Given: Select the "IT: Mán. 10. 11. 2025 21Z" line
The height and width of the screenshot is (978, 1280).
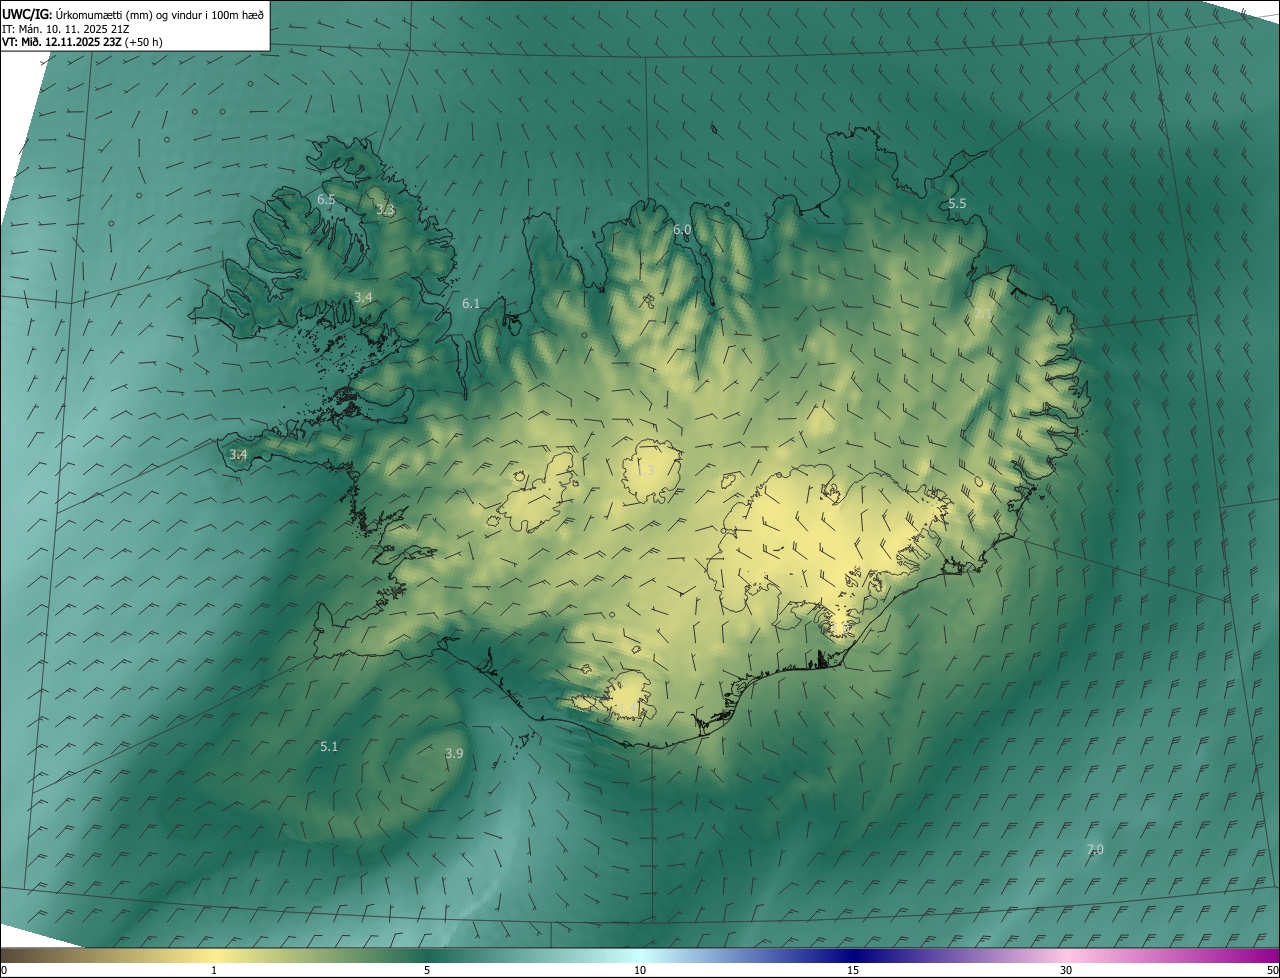Looking at the screenshot, I should coord(66,29).
